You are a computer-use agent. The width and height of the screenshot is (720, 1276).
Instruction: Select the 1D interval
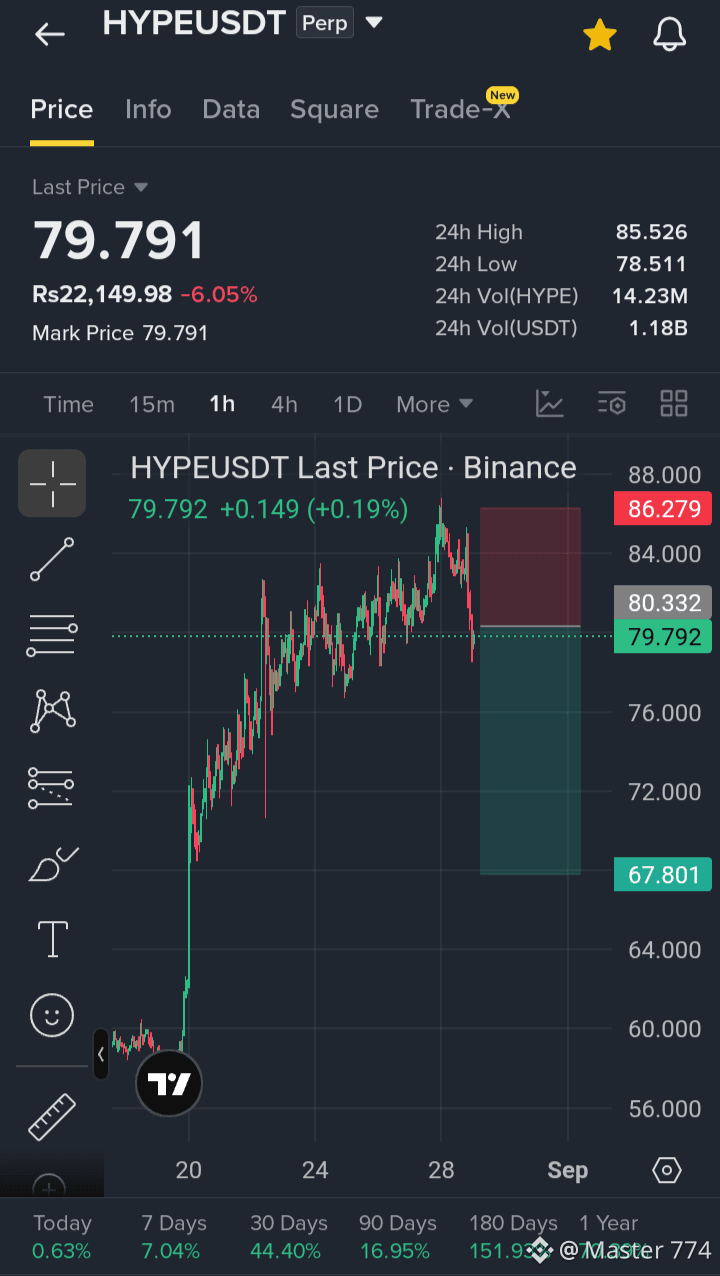pos(347,404)
